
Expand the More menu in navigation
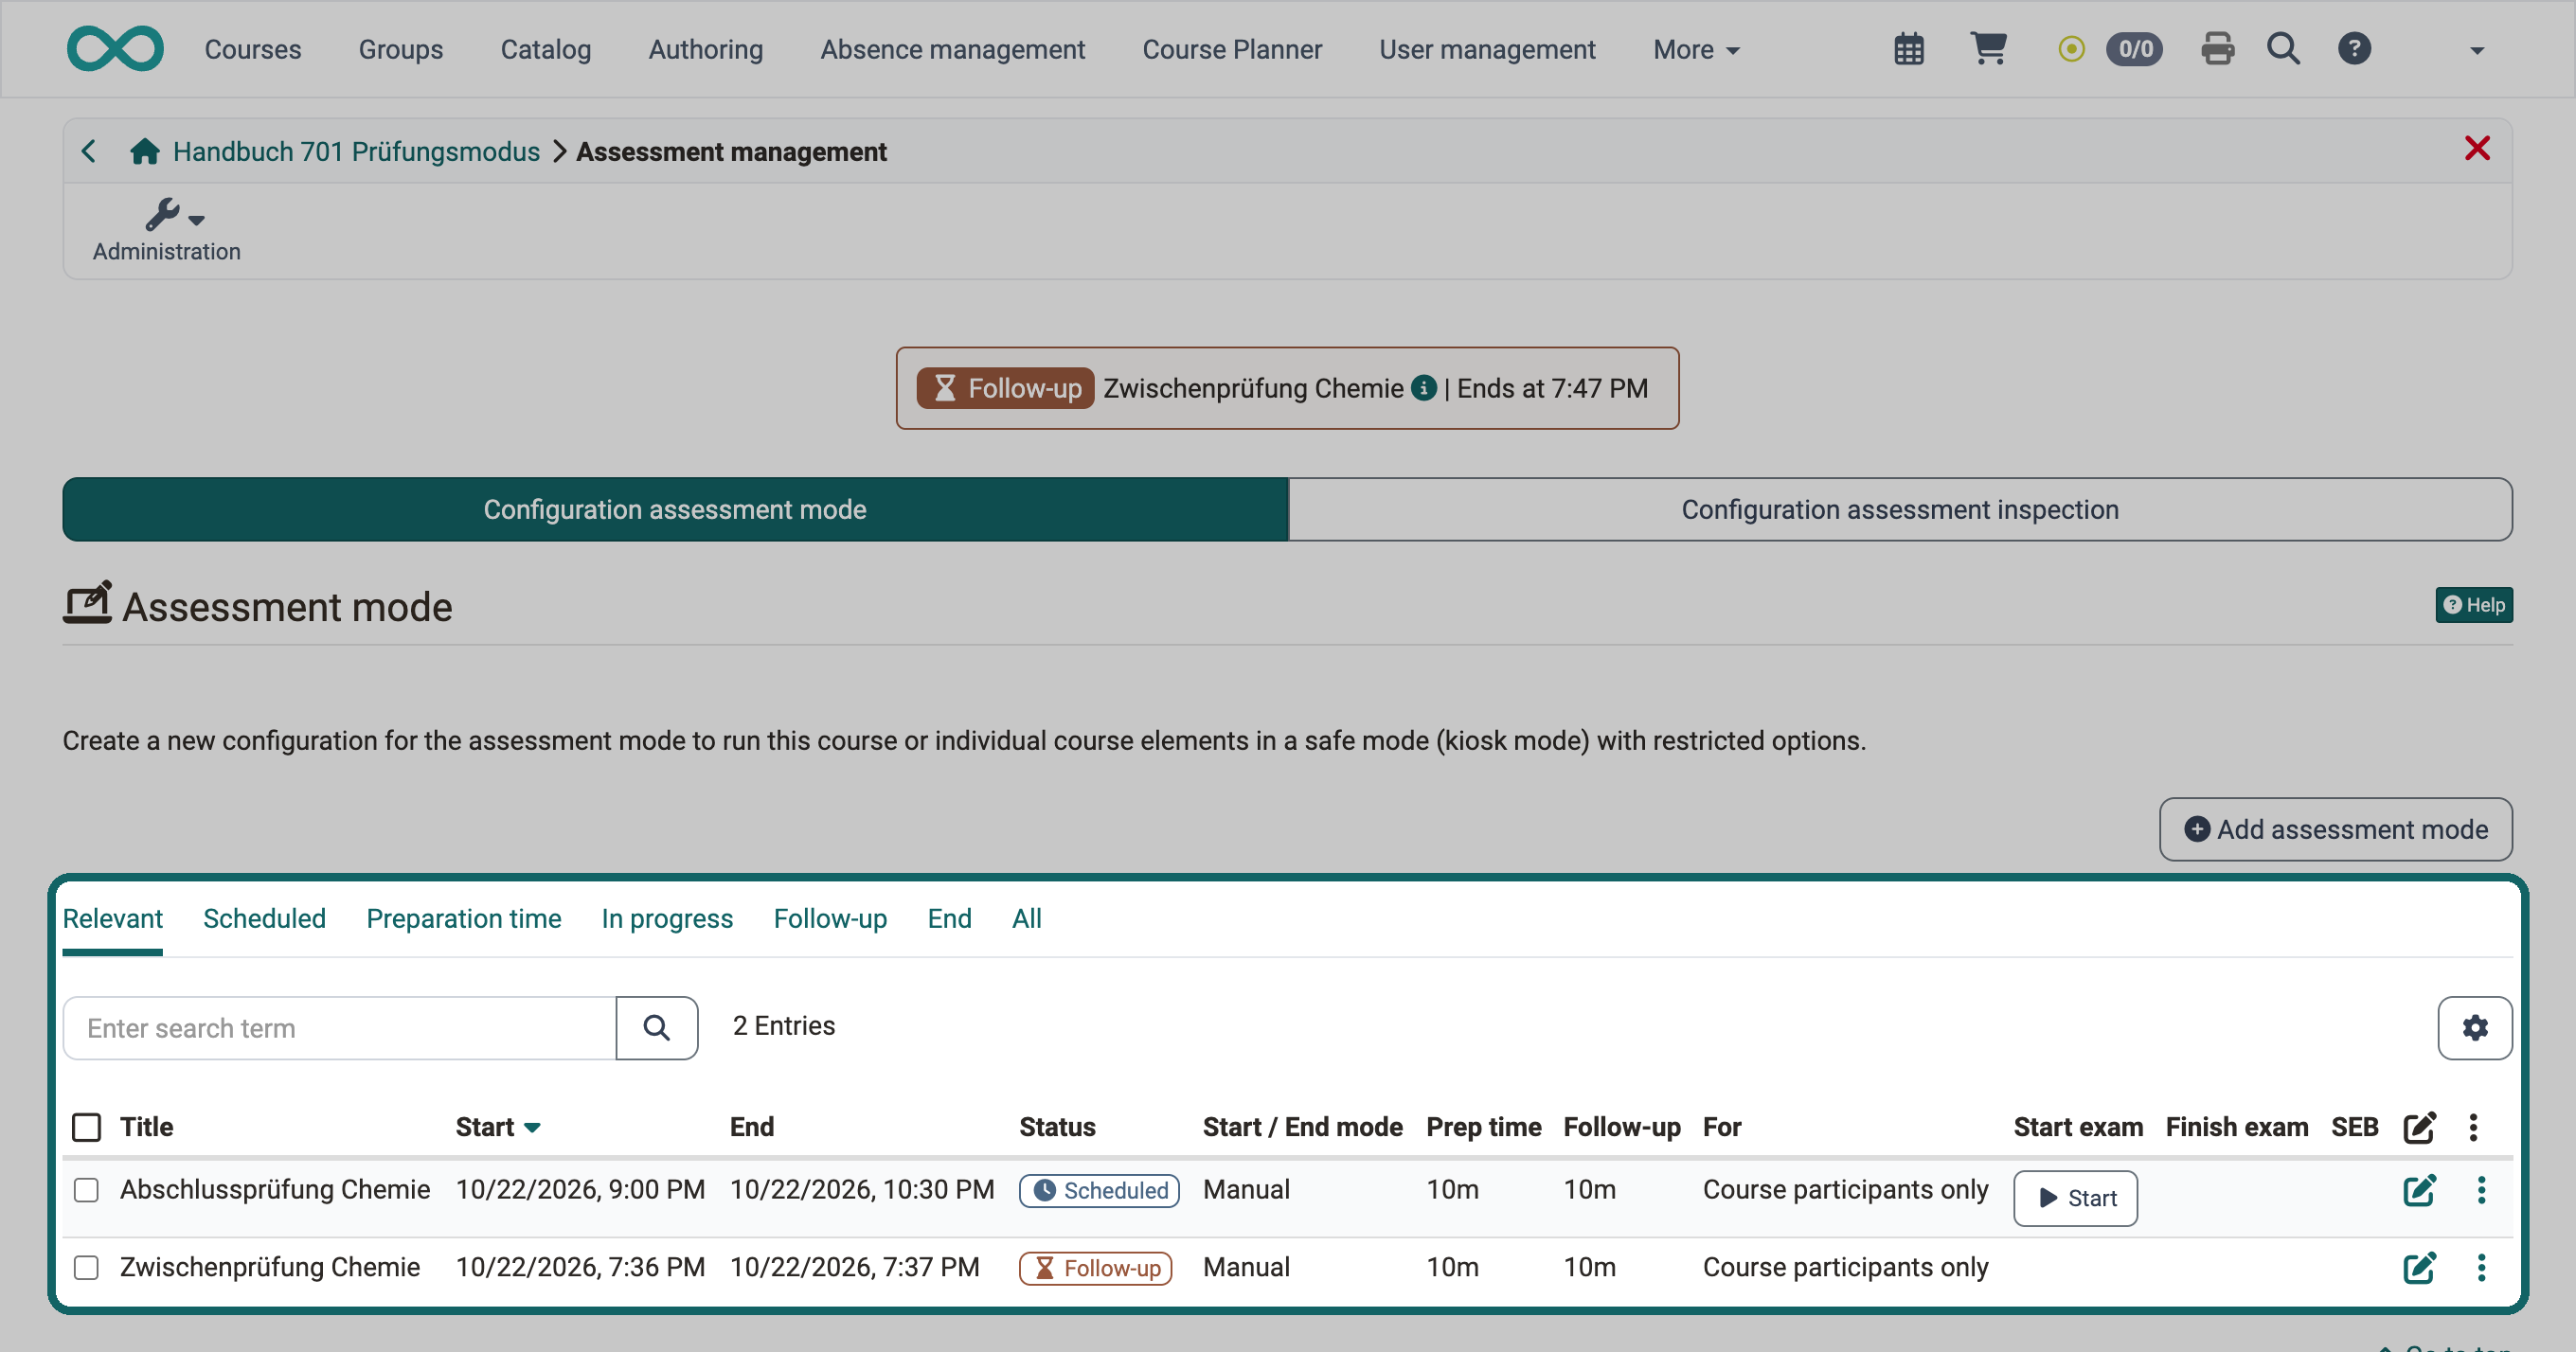(x=1696, y=49)
